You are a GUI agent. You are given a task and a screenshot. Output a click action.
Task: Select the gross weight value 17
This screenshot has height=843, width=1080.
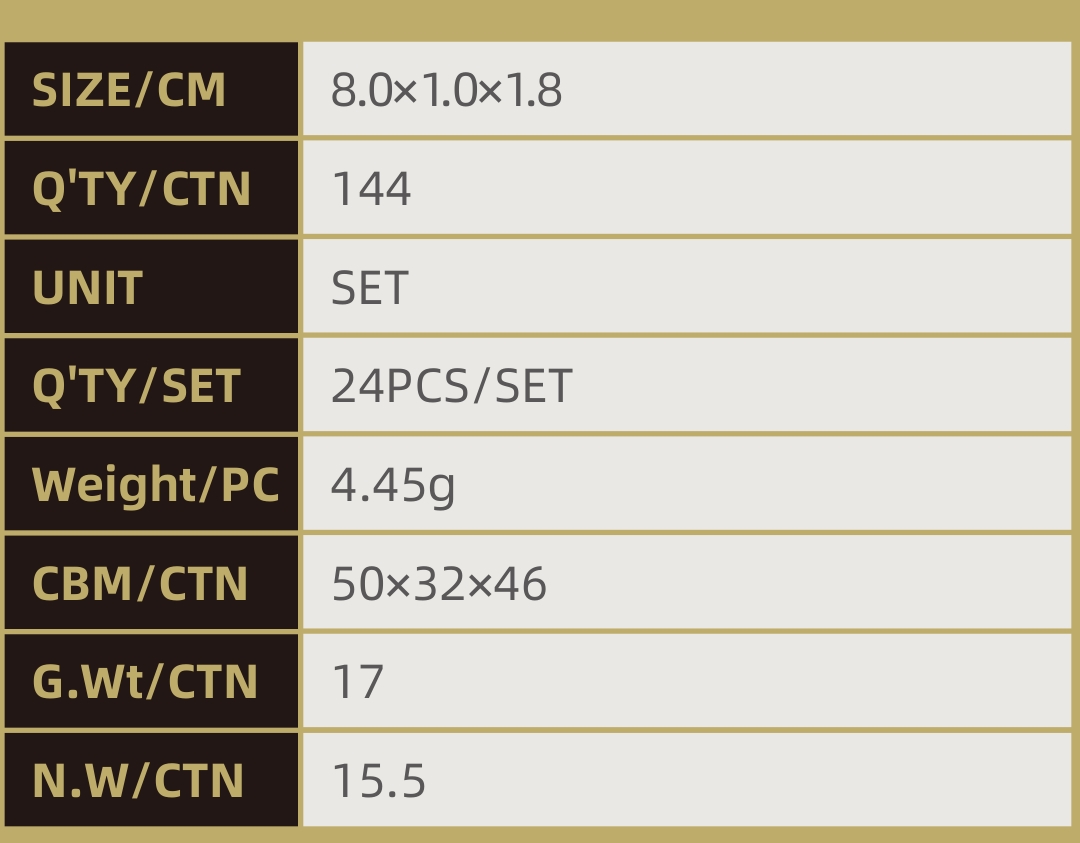click(x=358, y=682)
